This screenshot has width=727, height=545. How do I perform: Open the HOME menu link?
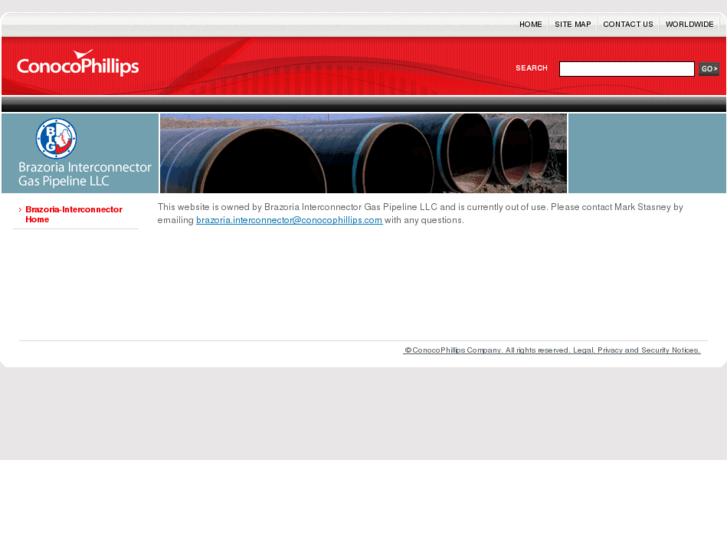click(530, 24)
